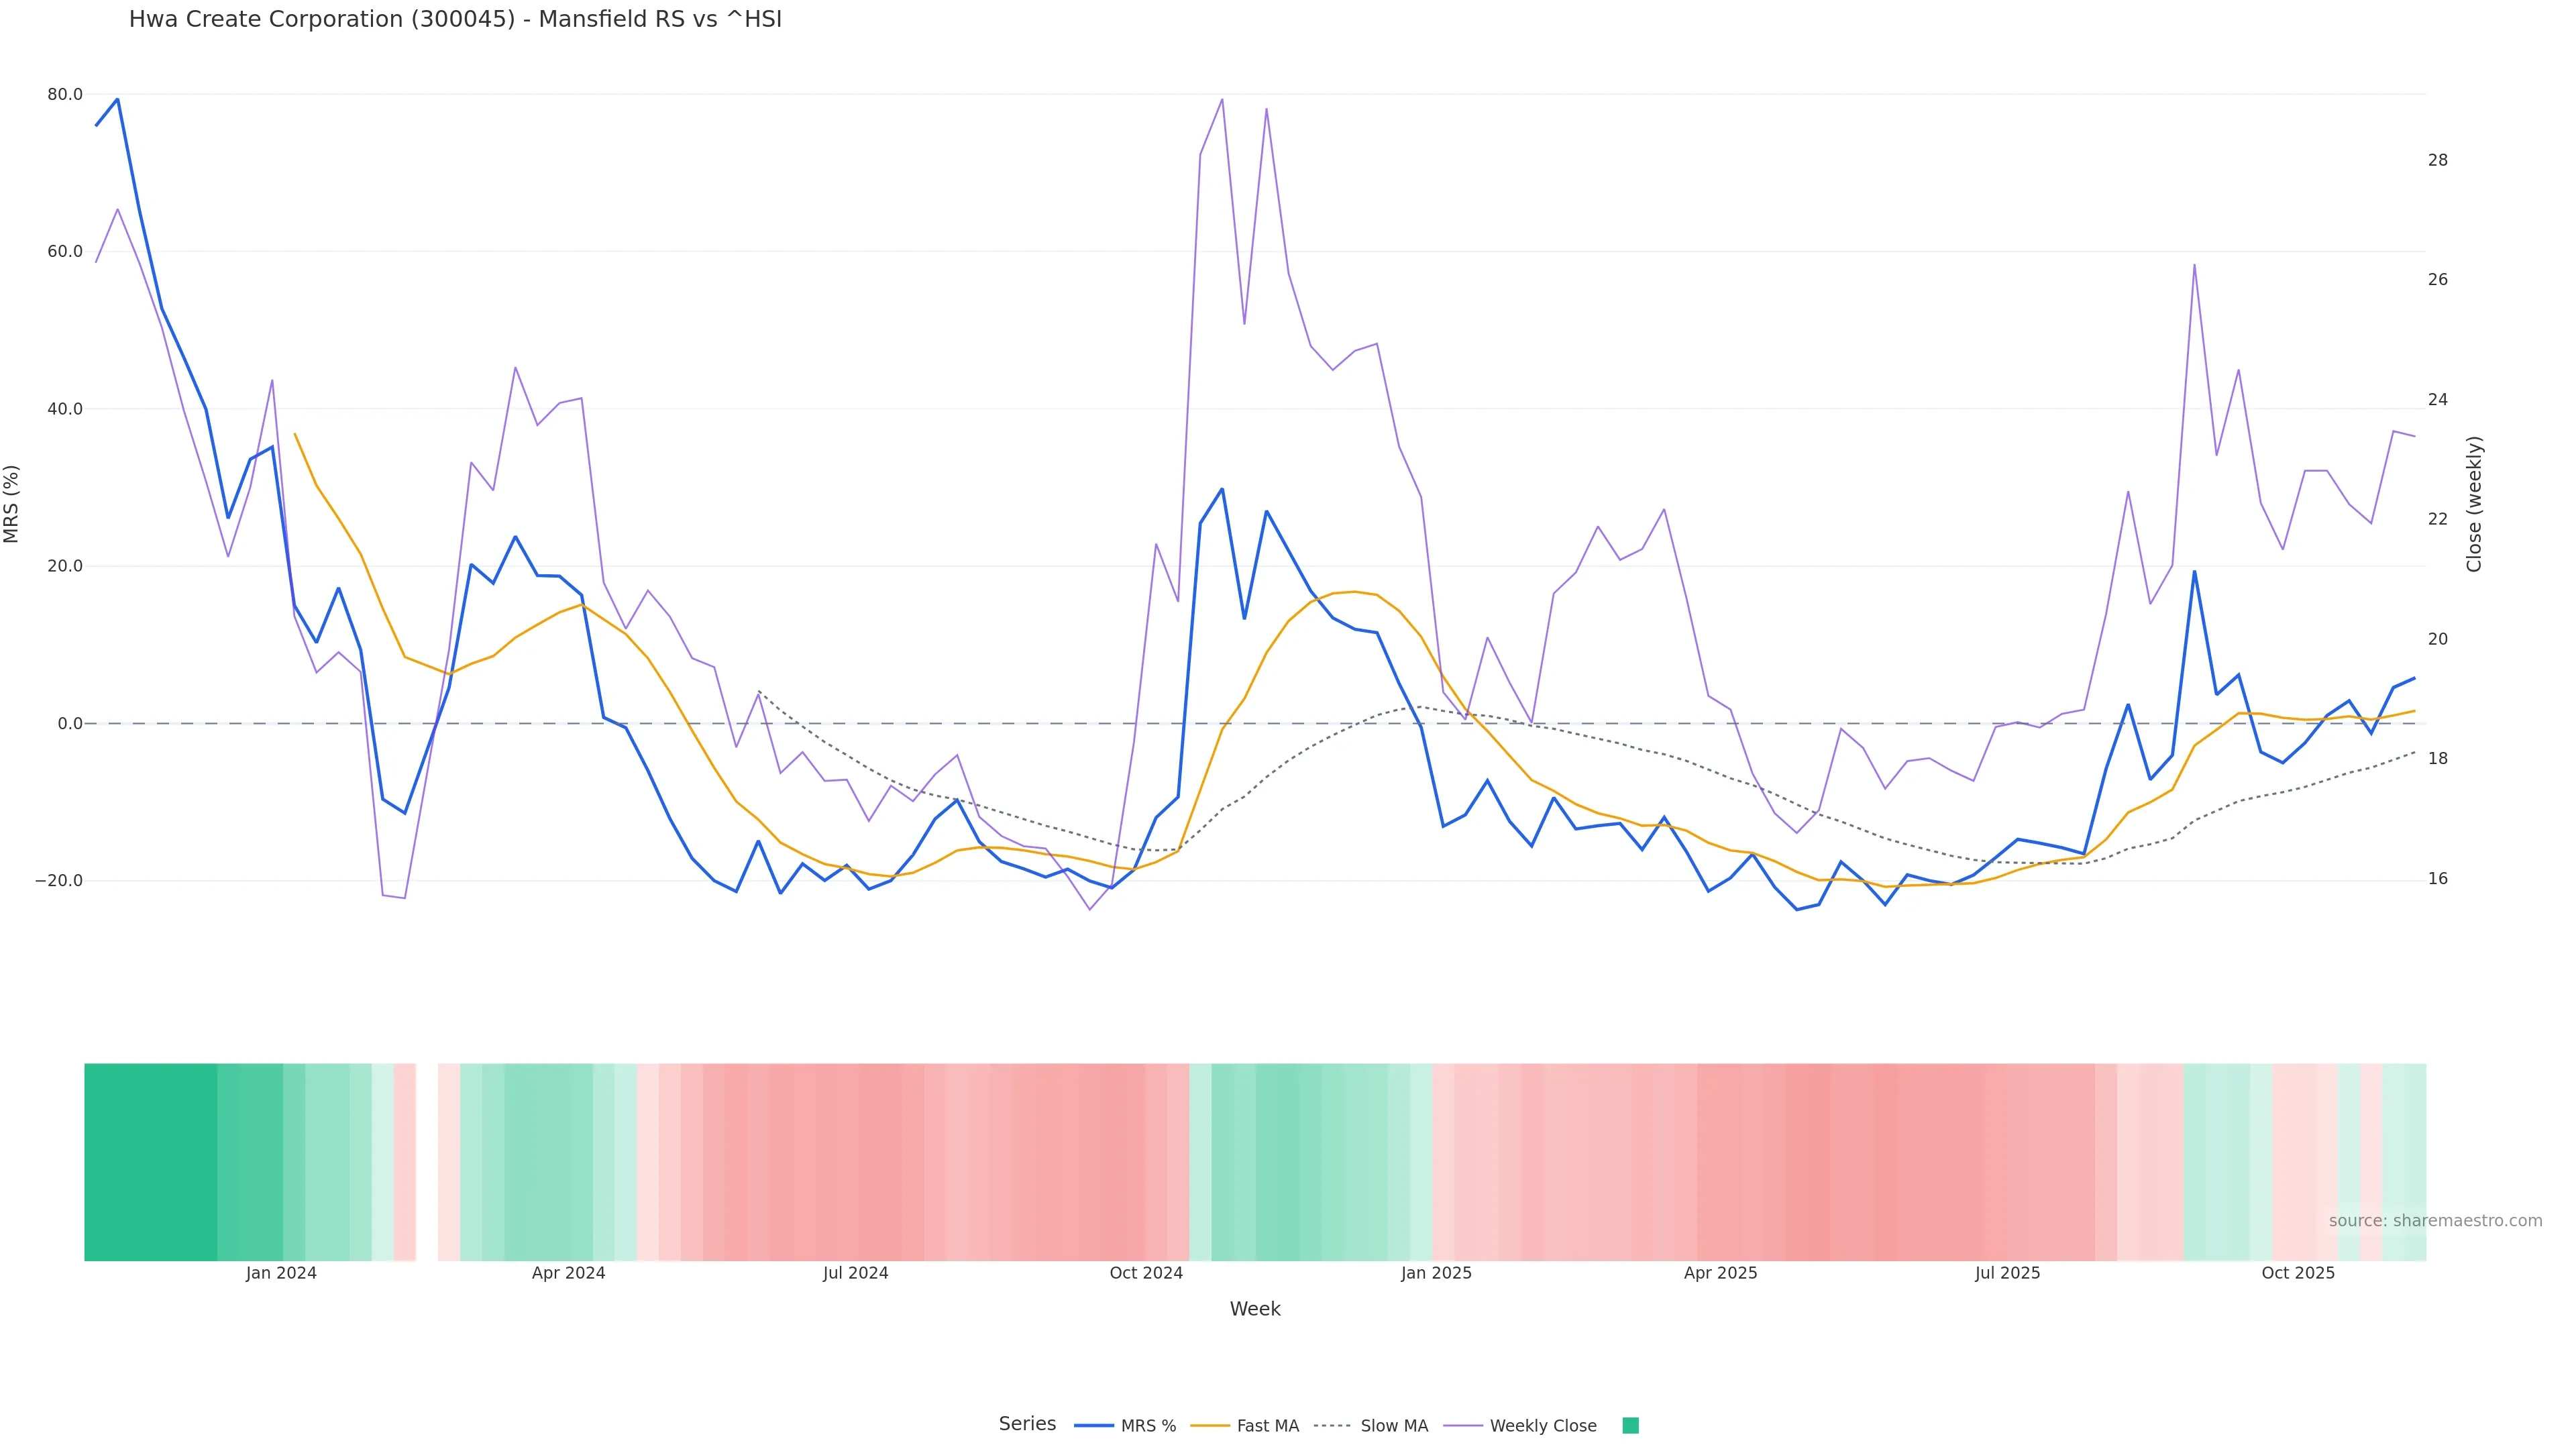Click the Jan 2024 x-axis tick label
This screenshot has width=2576, height=1449.
[281, 1273]
